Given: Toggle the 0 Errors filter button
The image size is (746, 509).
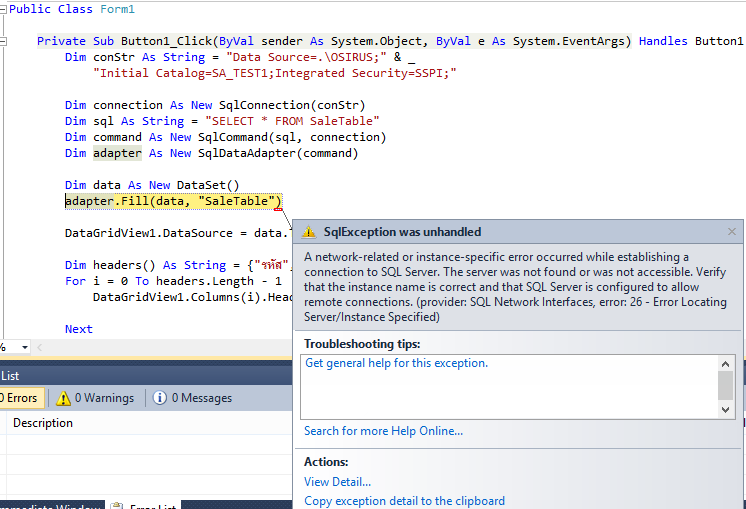Looking at the screenshot, I should pos(18,398).
